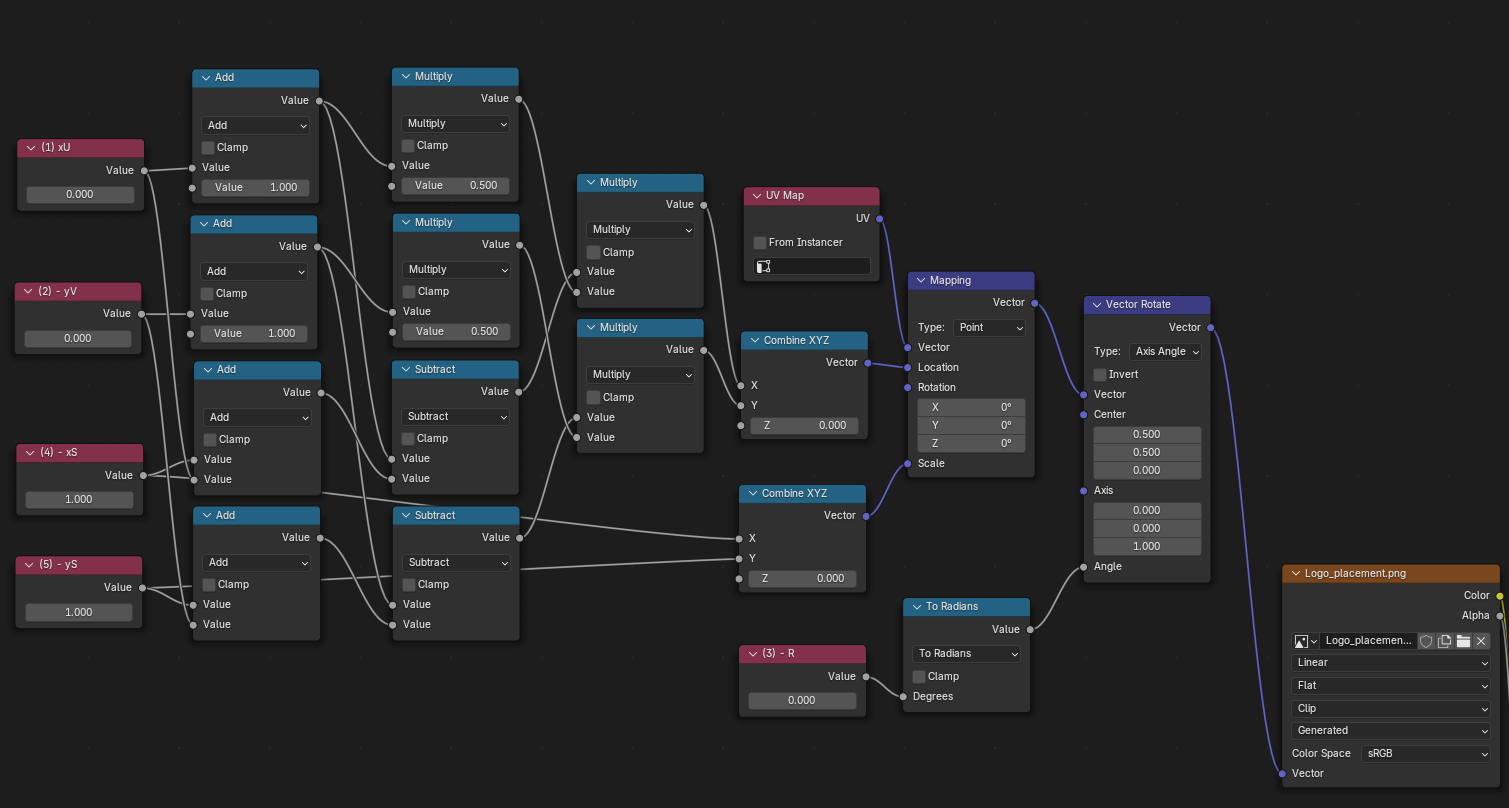Open image file with the folder icon
The image size is (1509, 808).
[x=1463, y=641]
